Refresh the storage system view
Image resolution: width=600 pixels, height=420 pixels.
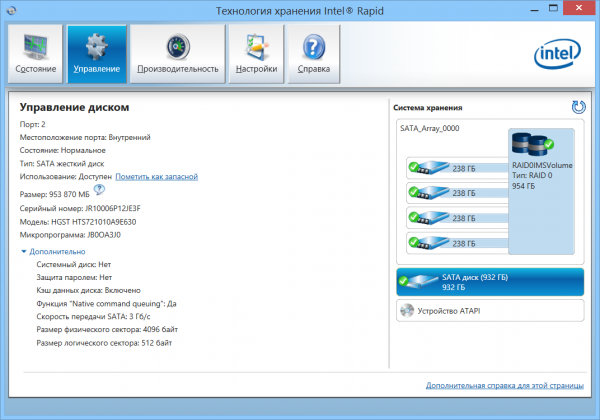(x=578, y=107)
